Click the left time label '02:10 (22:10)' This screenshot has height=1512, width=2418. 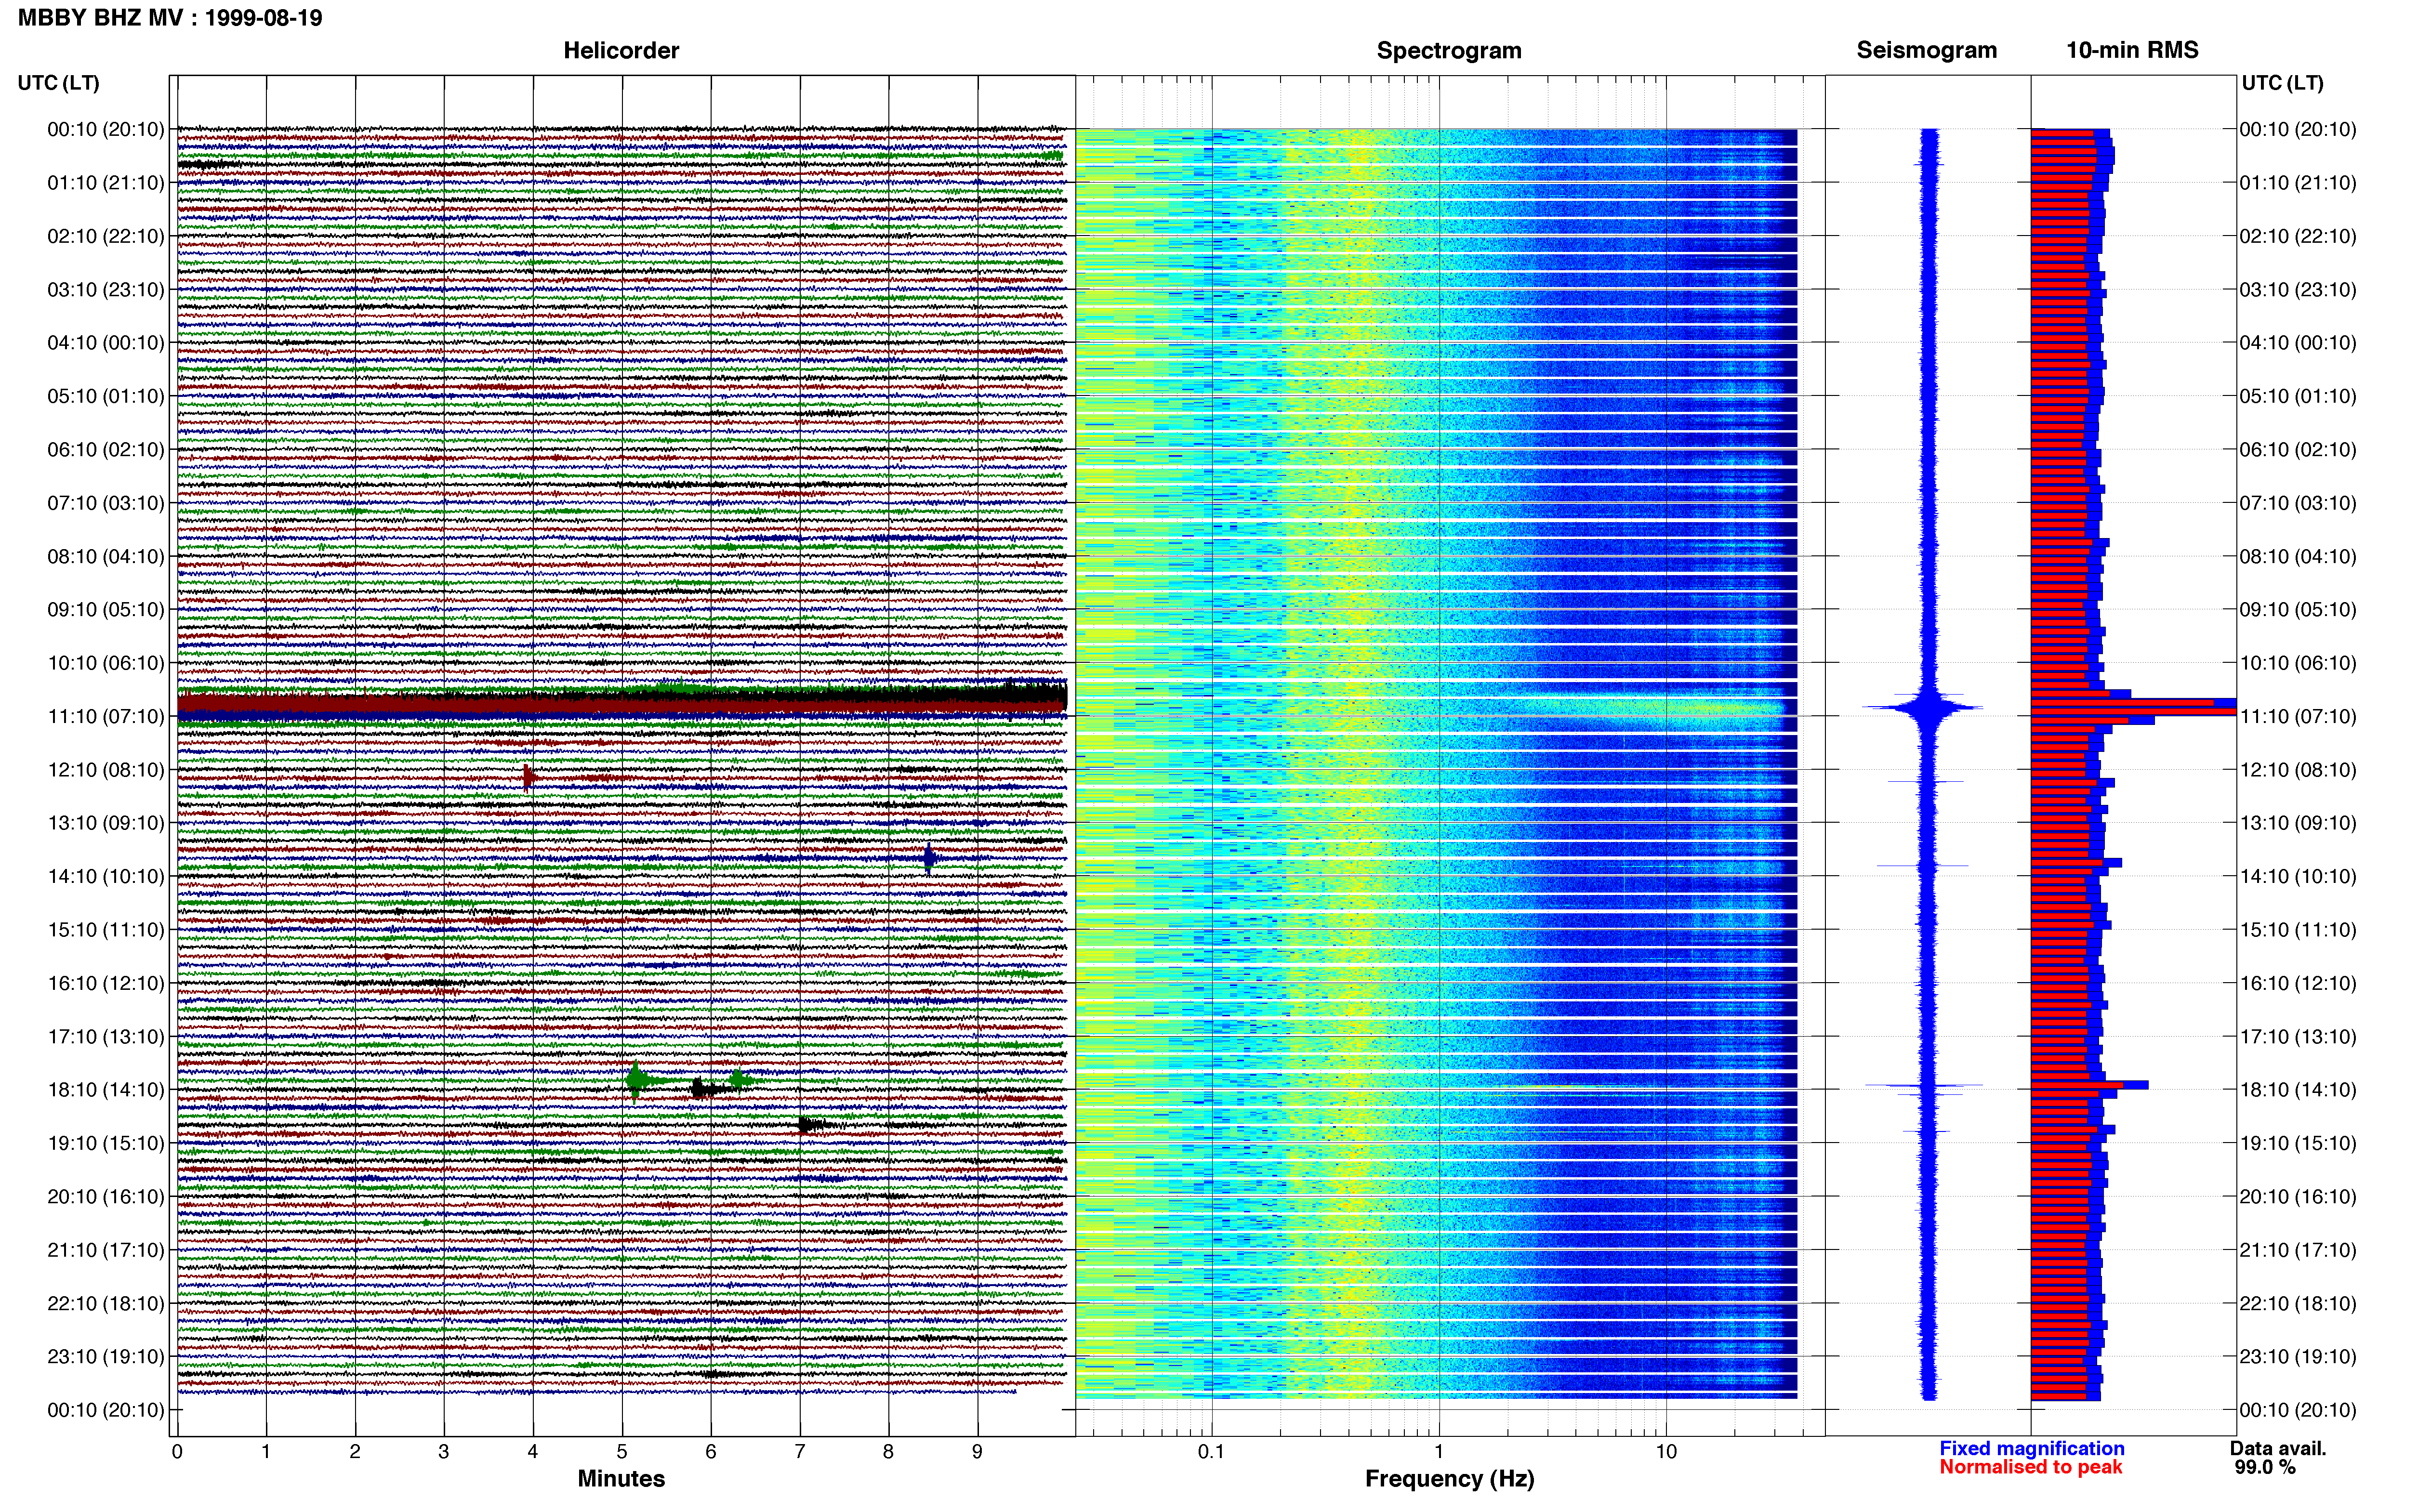106,236
